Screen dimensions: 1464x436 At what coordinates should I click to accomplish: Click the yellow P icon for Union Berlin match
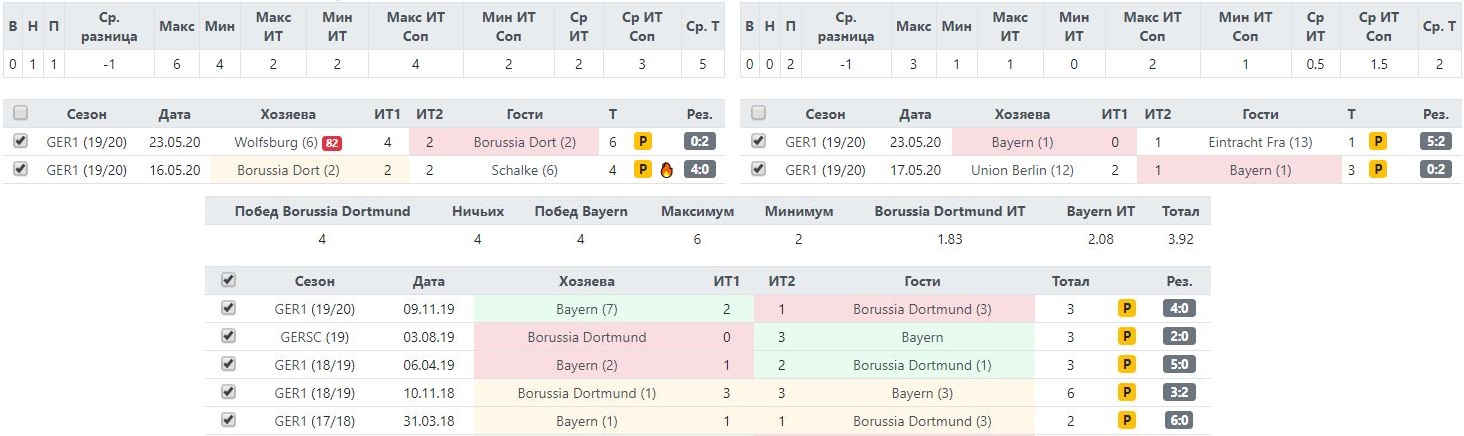point(1378,170)
